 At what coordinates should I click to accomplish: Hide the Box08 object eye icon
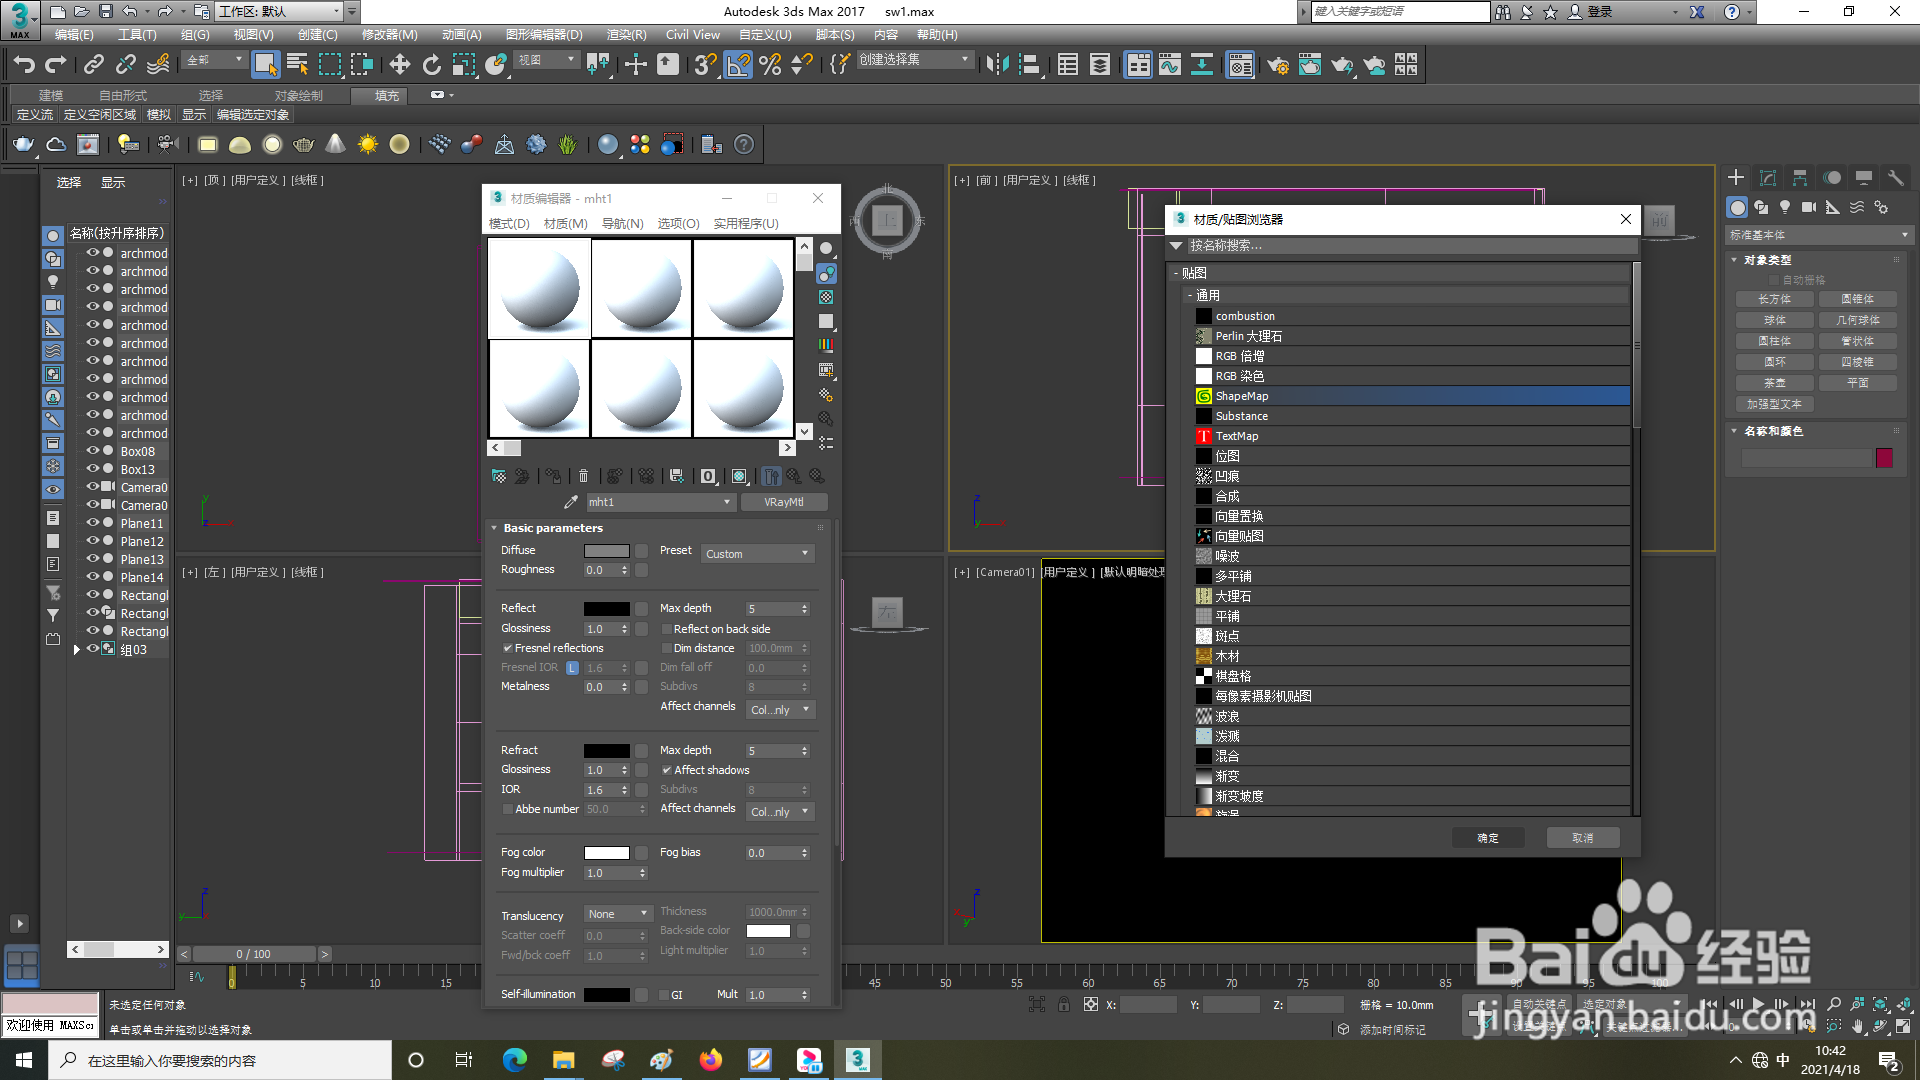[x=92, y=451]
